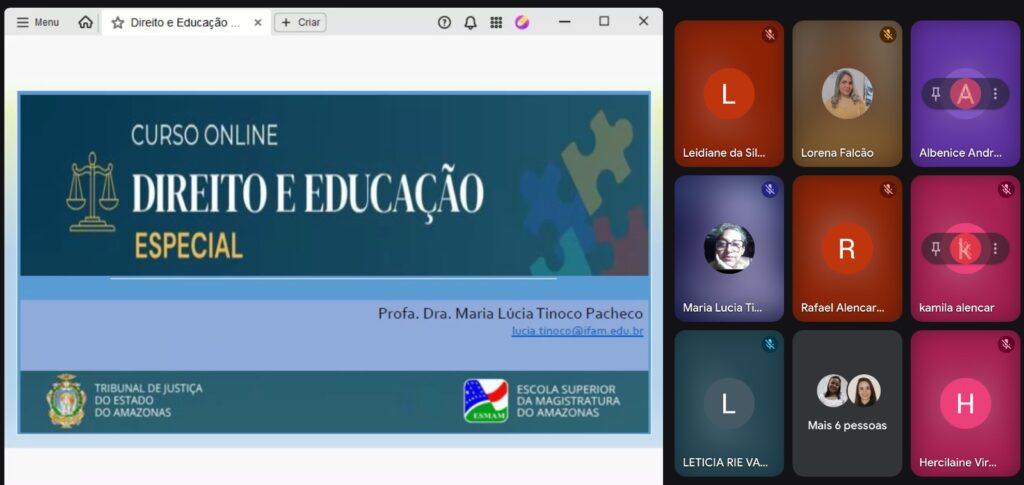Go to the Home icon
The height and width of the screenshot is (485, 1024).
[86, 22]
